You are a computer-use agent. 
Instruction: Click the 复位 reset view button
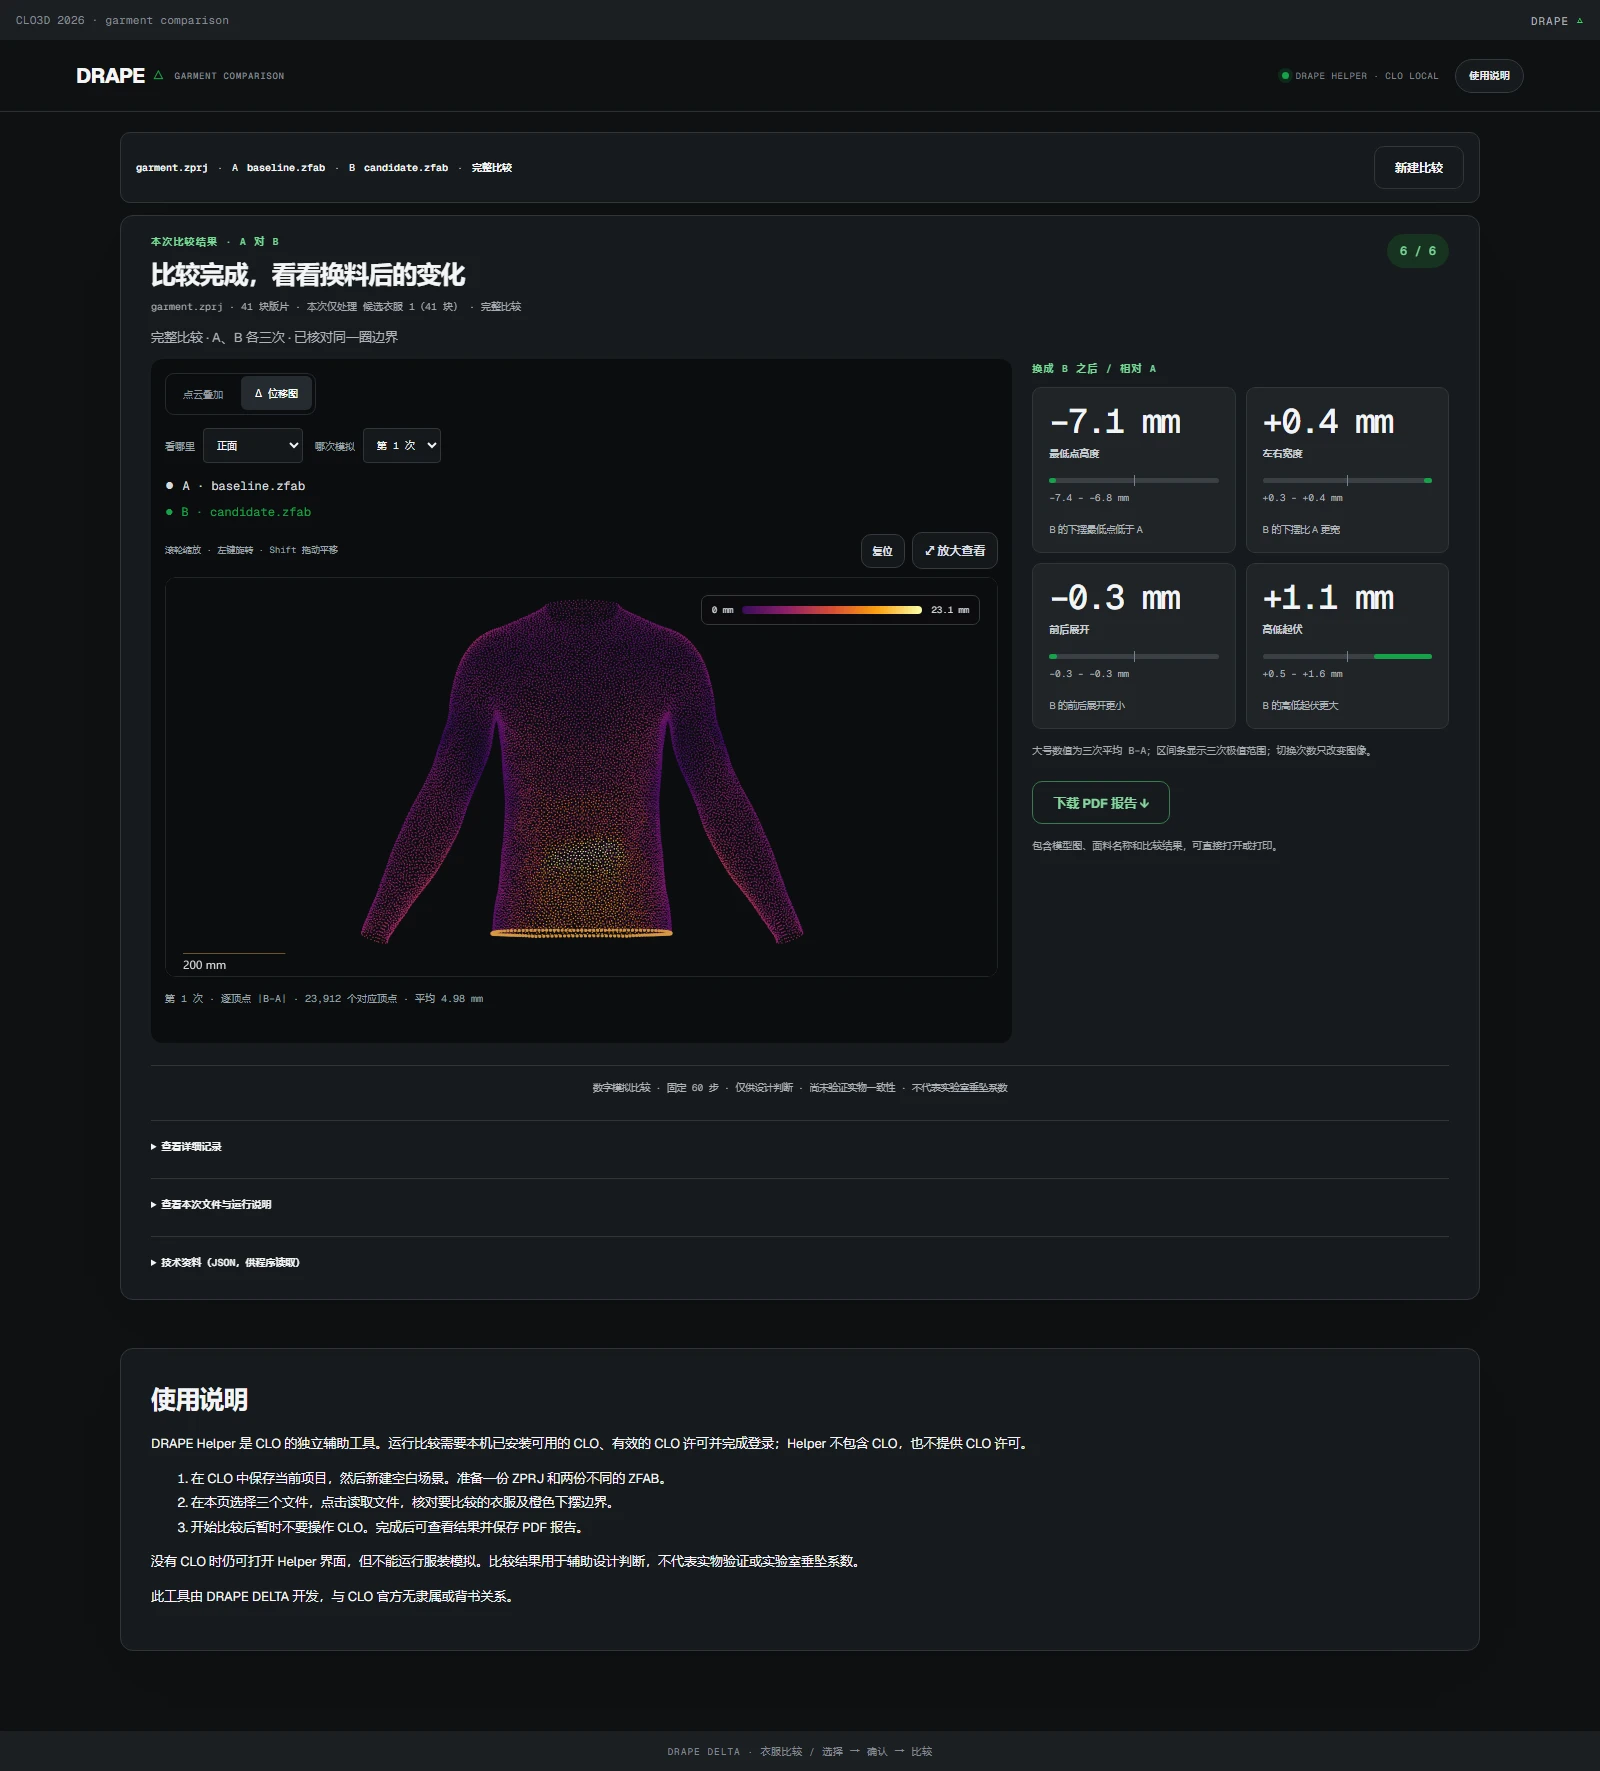pos(882,551)
